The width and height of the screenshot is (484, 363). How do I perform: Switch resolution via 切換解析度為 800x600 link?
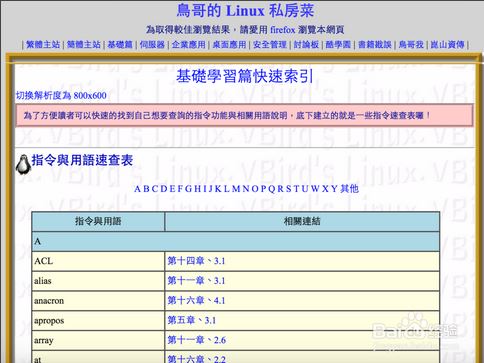[x=61, y=96]
